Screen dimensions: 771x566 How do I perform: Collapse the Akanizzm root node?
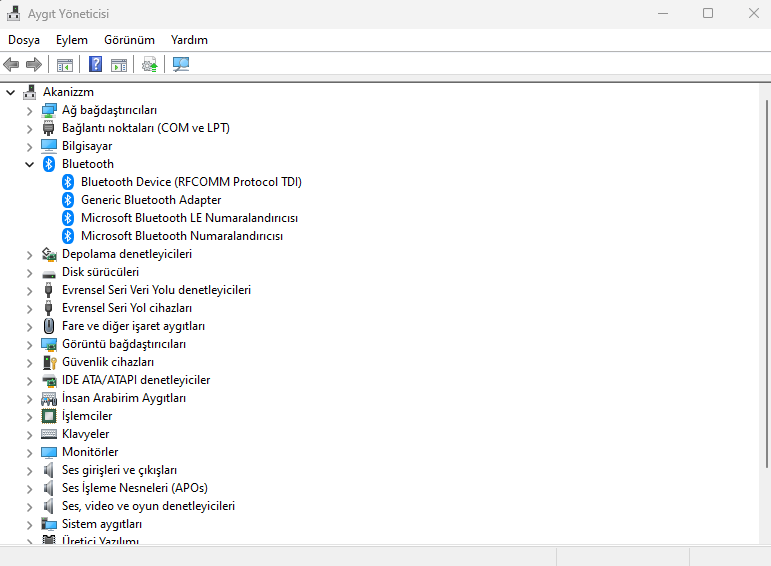(10, 92)
